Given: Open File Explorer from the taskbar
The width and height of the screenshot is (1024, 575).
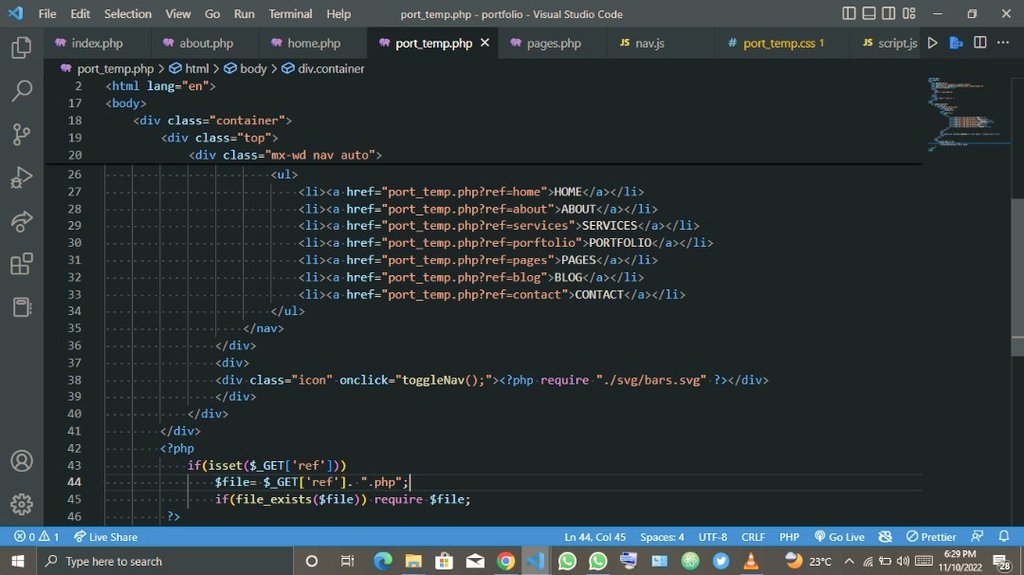Looking at the screenshot, I should tap(413, 561).
